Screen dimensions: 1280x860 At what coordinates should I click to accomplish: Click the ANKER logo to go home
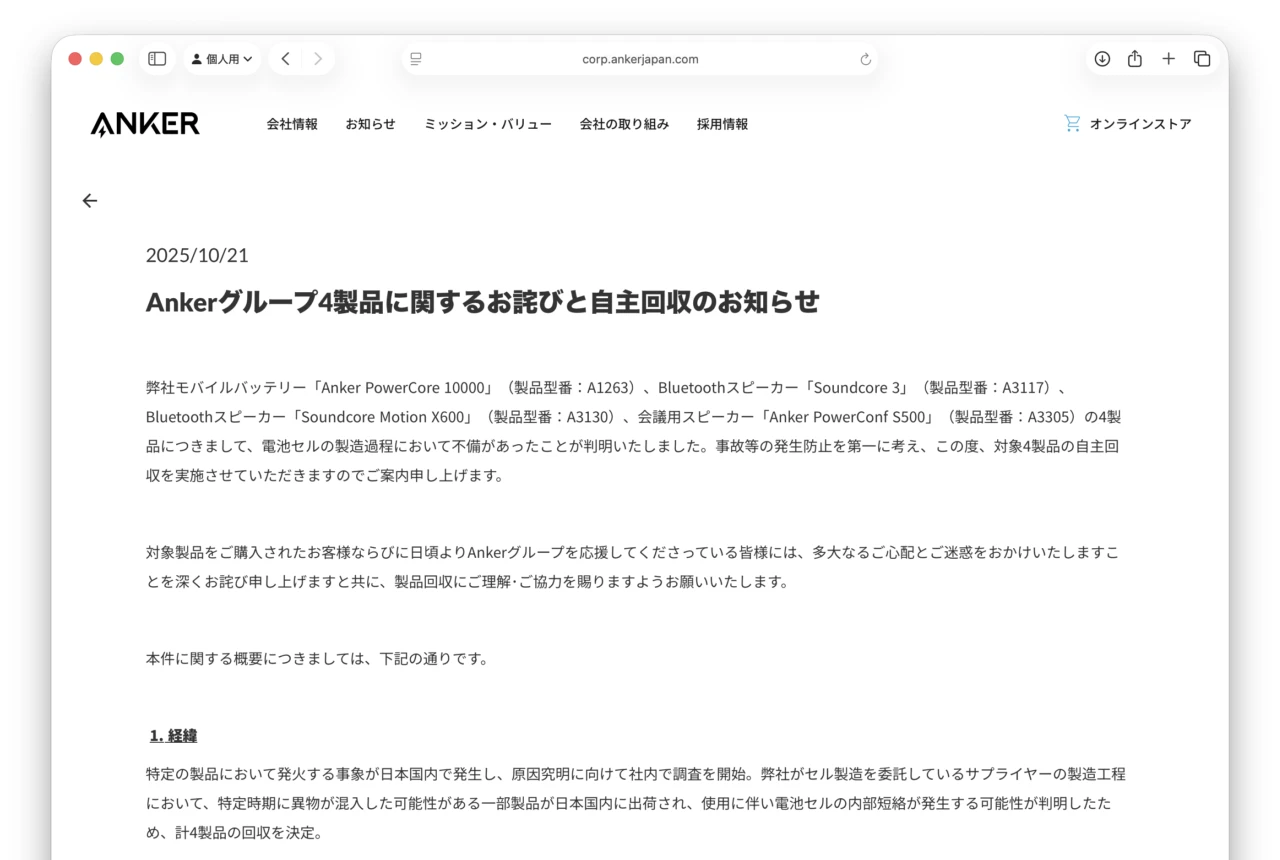pos(144,123)
